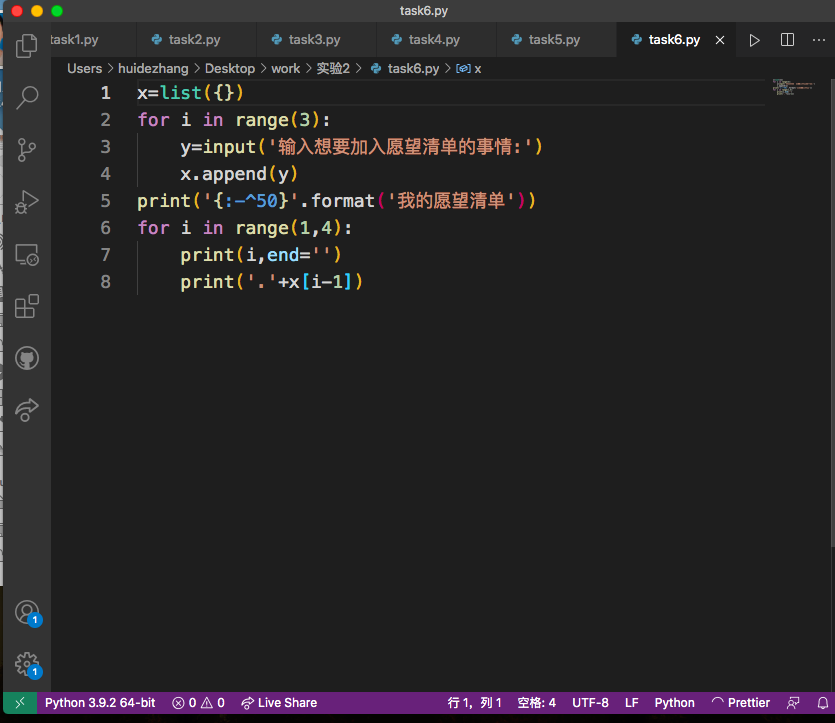Open the 实验2 breadcrumb folder
835x723 pixels.
coord(333,69)
